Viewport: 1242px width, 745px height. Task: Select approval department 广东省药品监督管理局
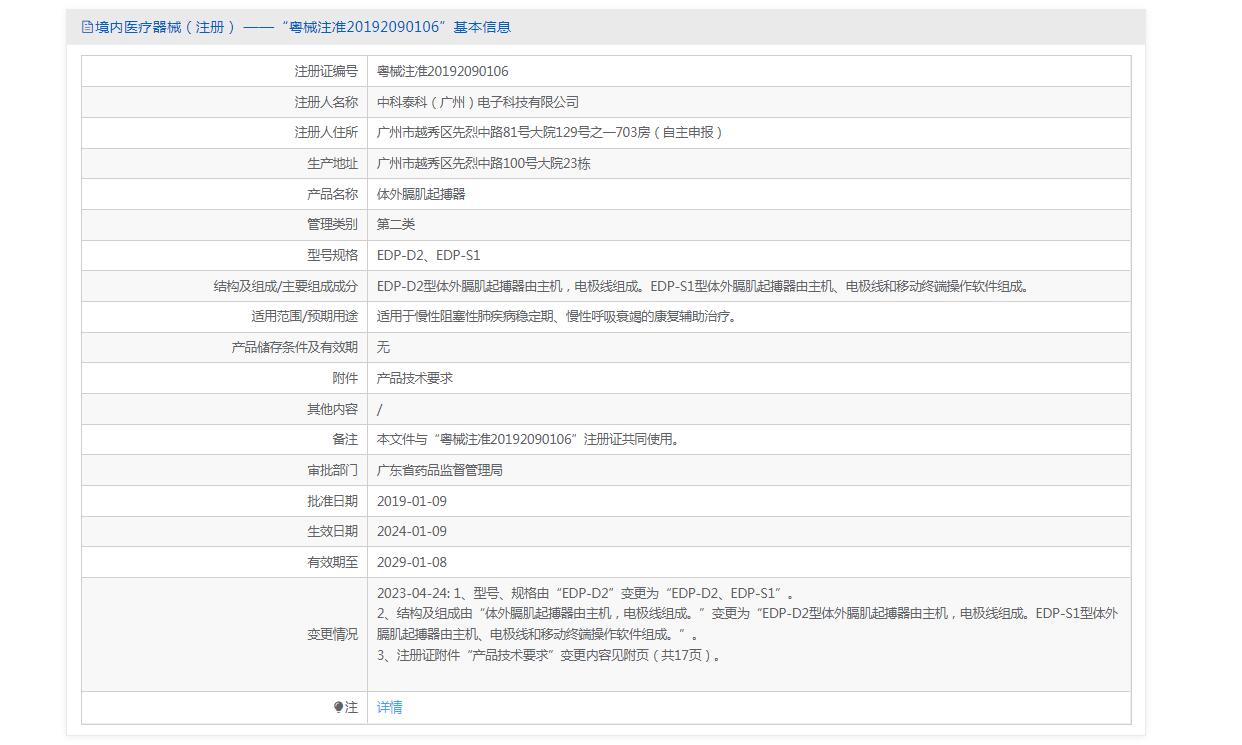click(x=440, y=470)
